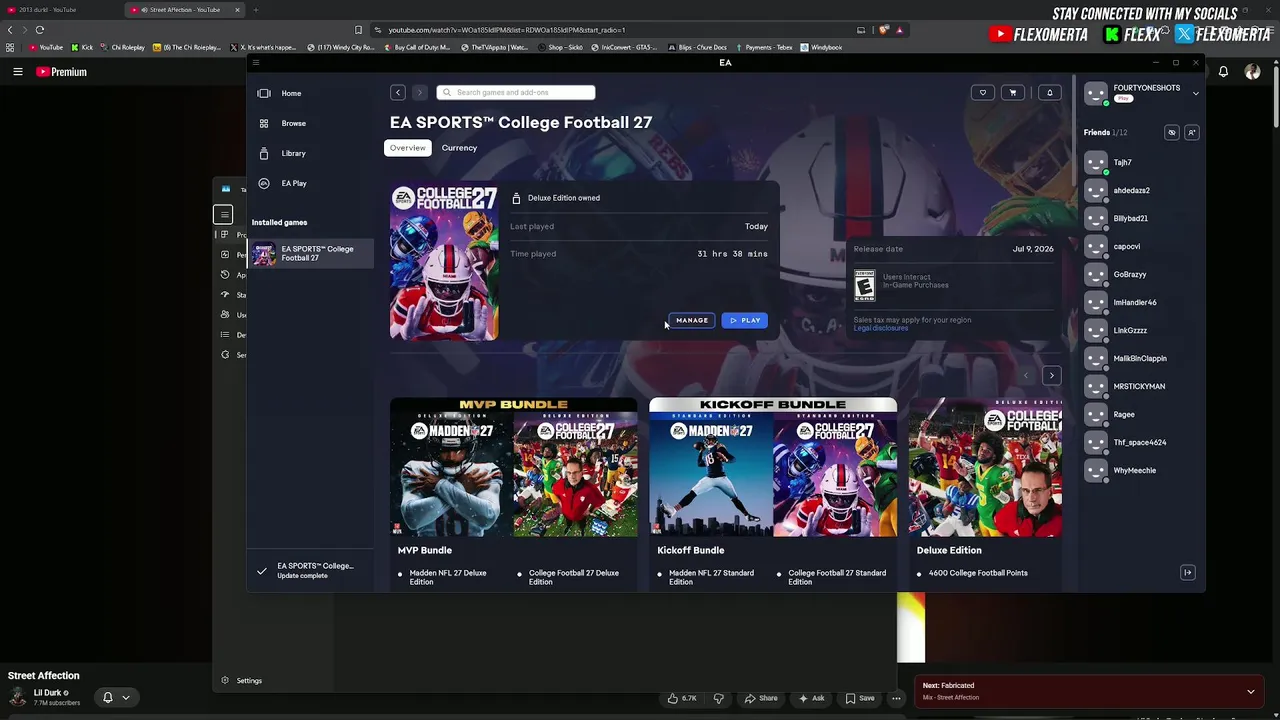Select friend MRSTICKYMAN
This screenshot has height=720, width=1280.
1140,386
